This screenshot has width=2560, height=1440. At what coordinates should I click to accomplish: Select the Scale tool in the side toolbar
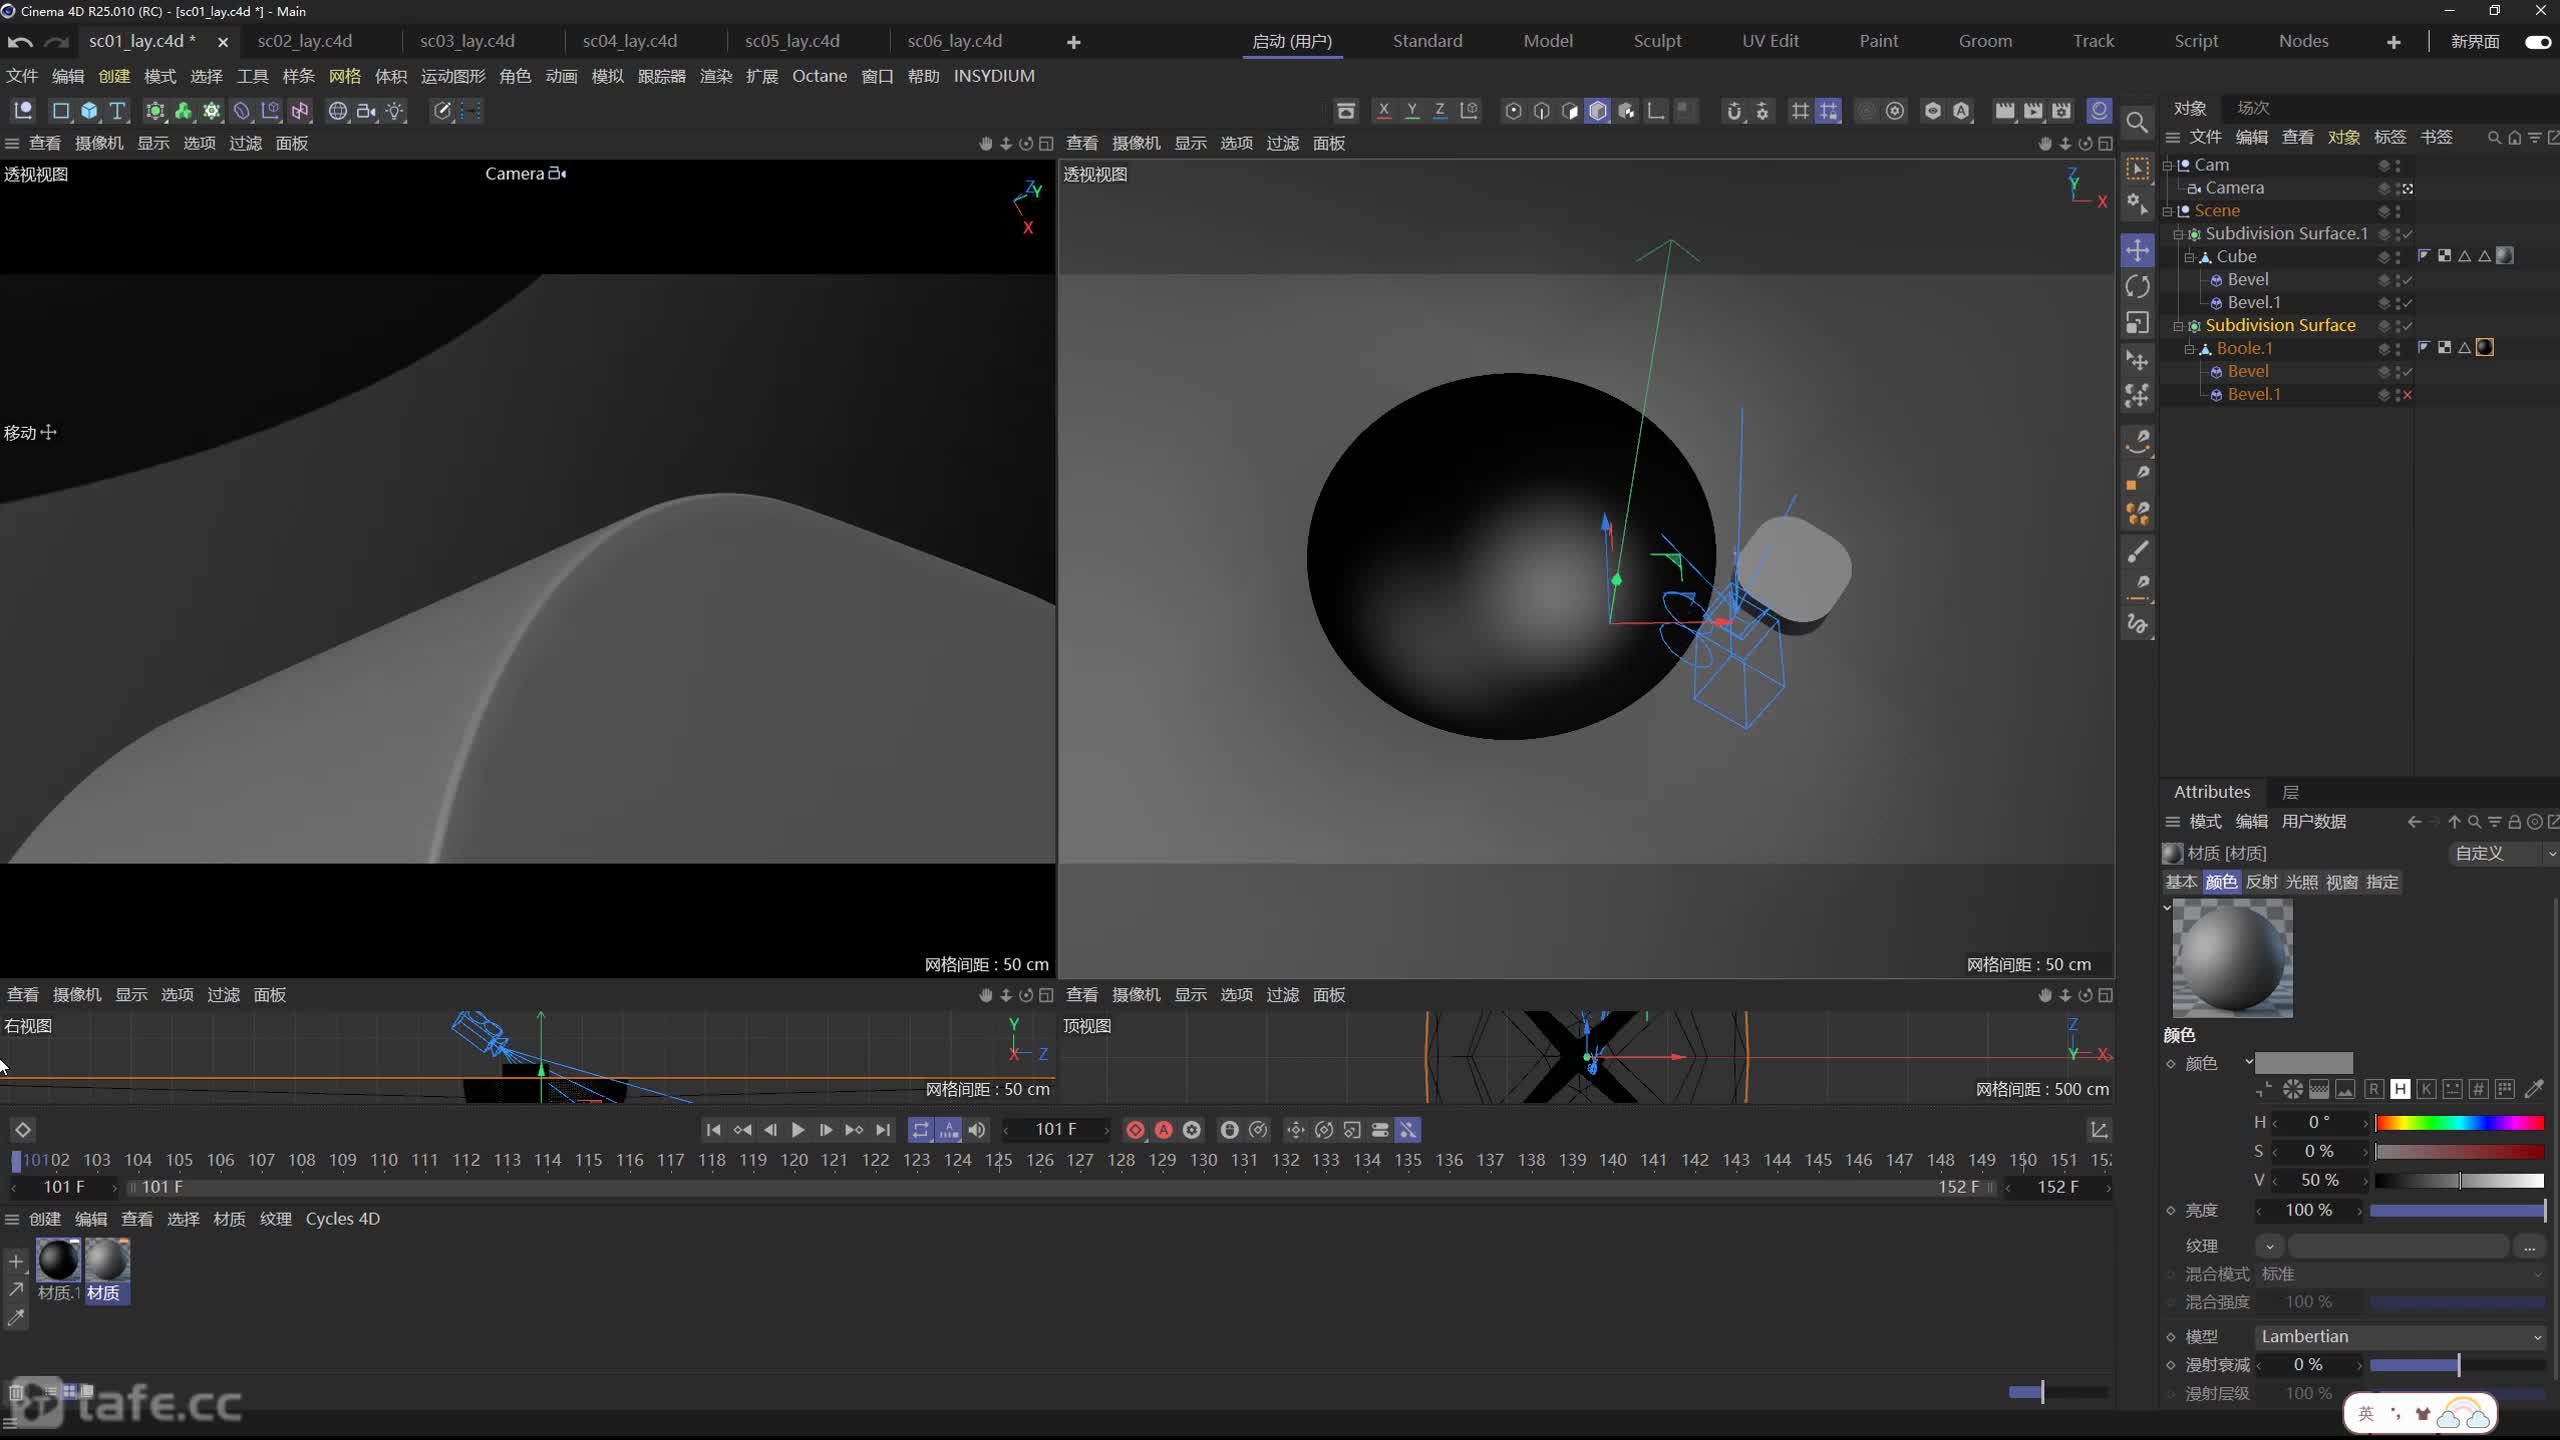(x=2137, y=323)
